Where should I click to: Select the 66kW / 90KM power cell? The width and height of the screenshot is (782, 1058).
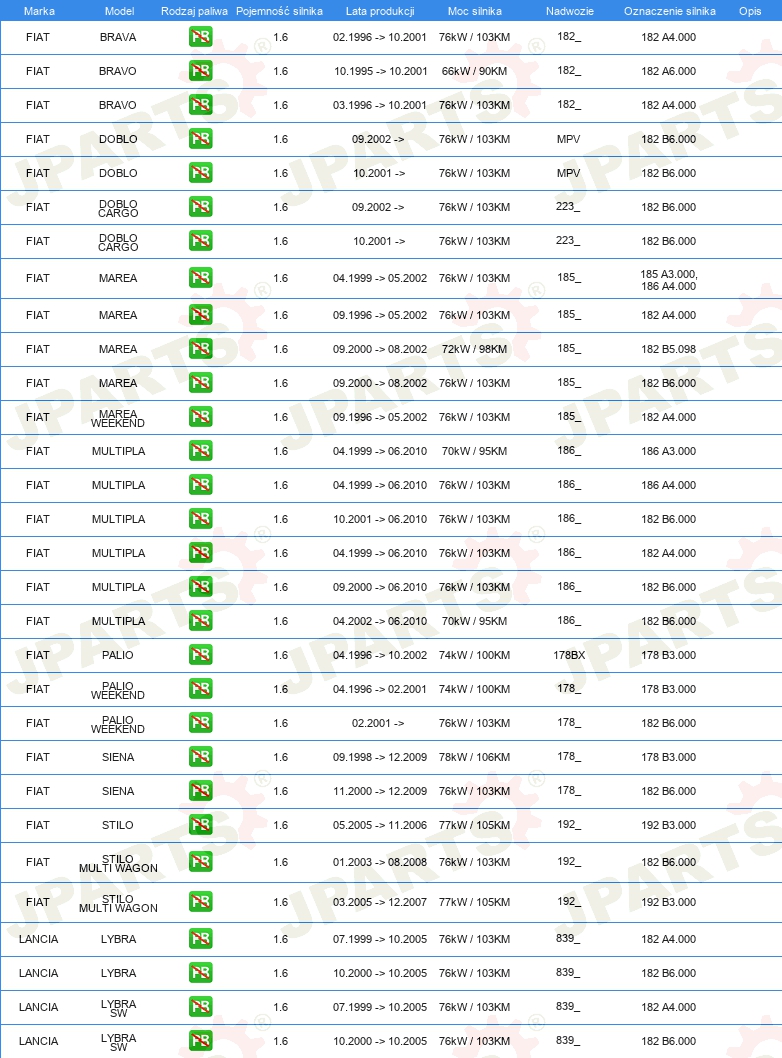[474, 71]
